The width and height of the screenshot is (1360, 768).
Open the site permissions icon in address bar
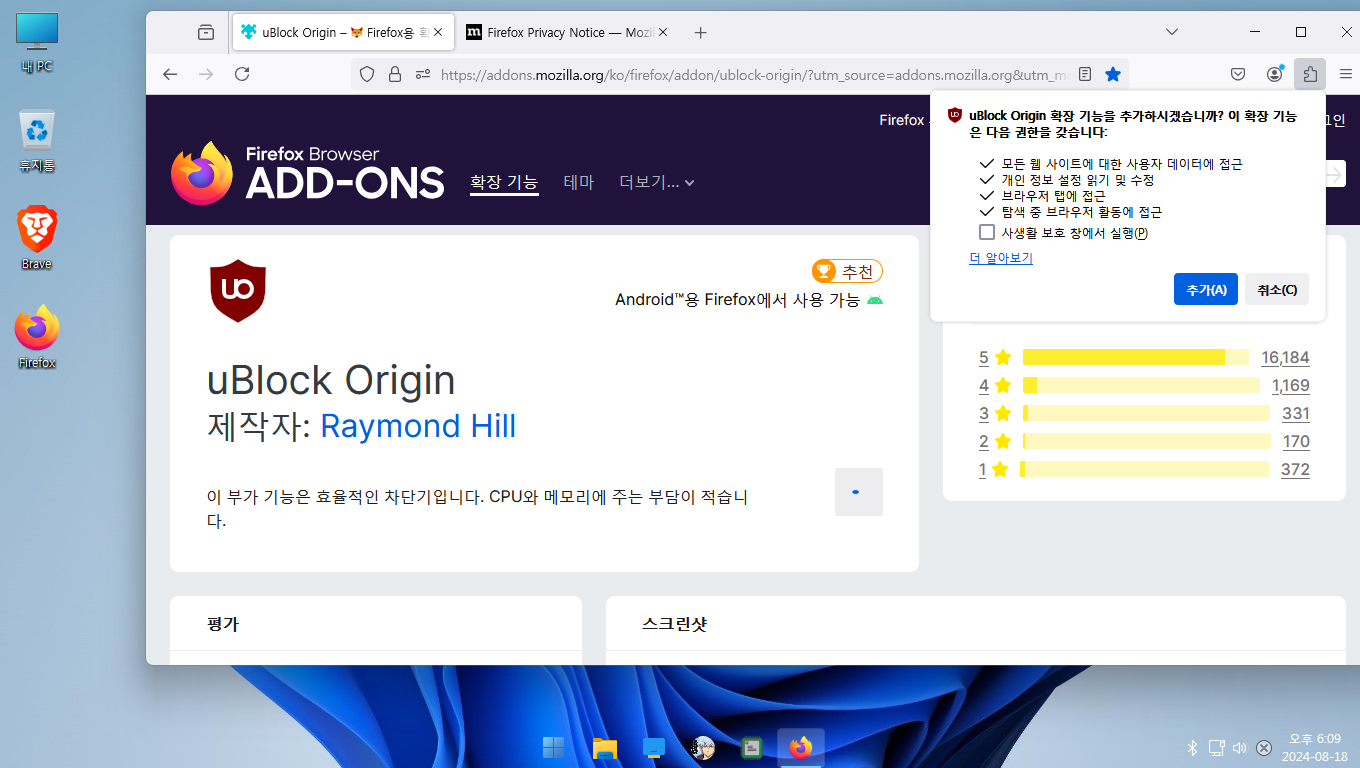tap(423, 74)
